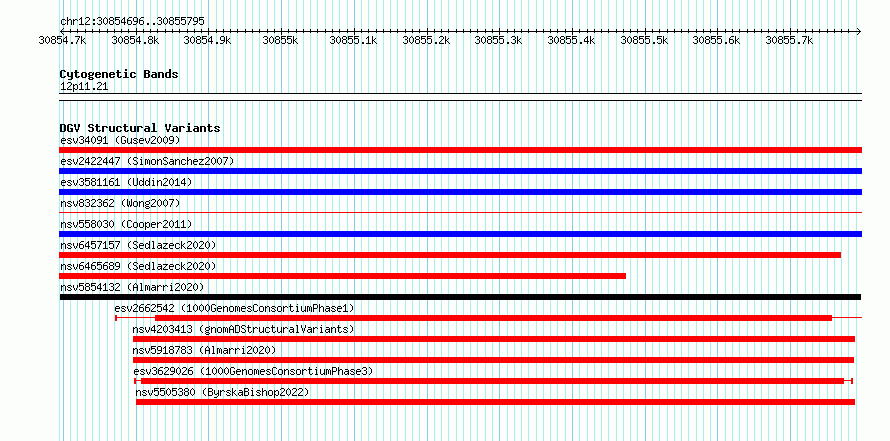
Task: Click the 30855.1k ruler tick label
Action: (353, 40)
